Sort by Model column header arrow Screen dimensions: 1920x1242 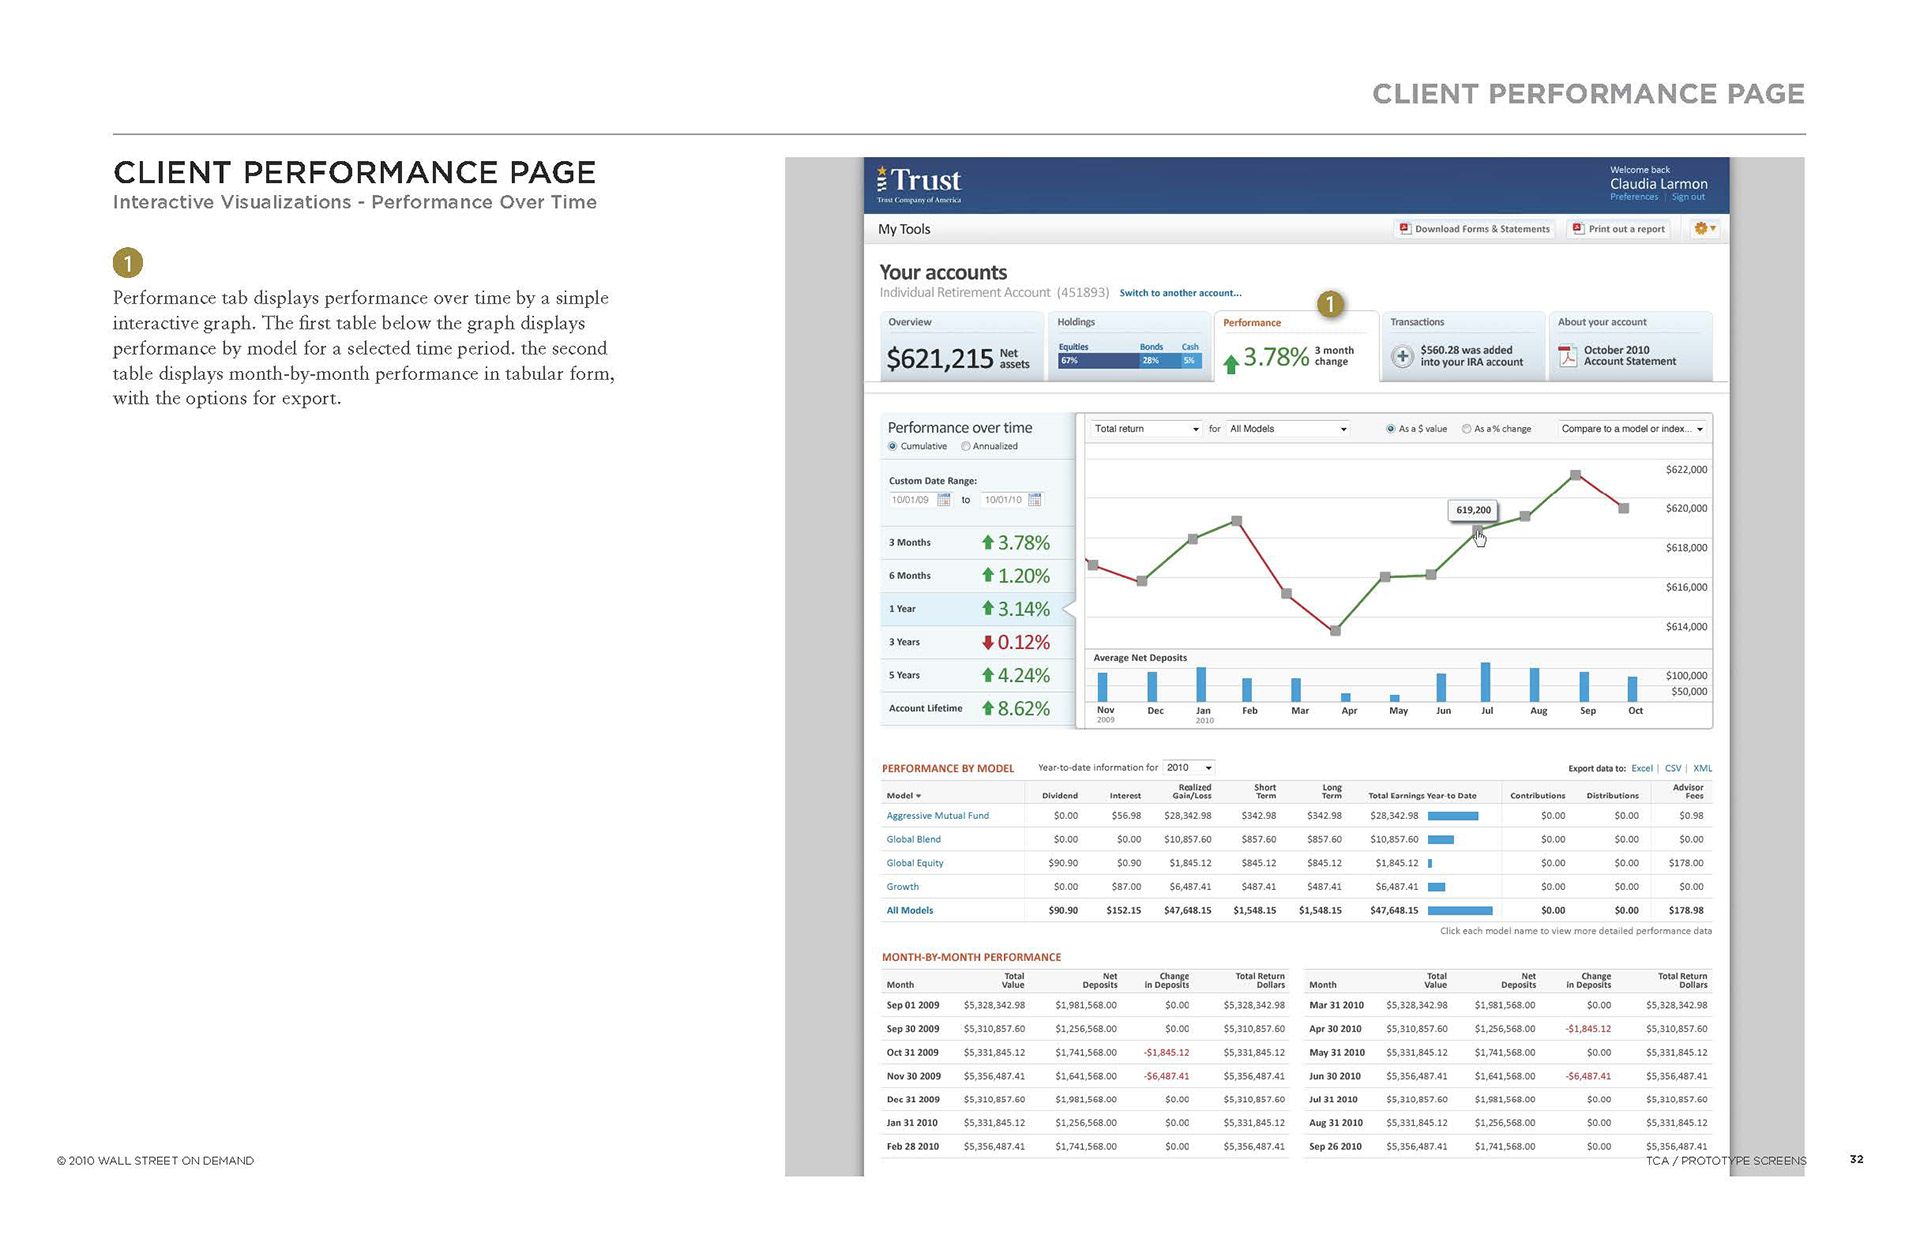point(918,796)
